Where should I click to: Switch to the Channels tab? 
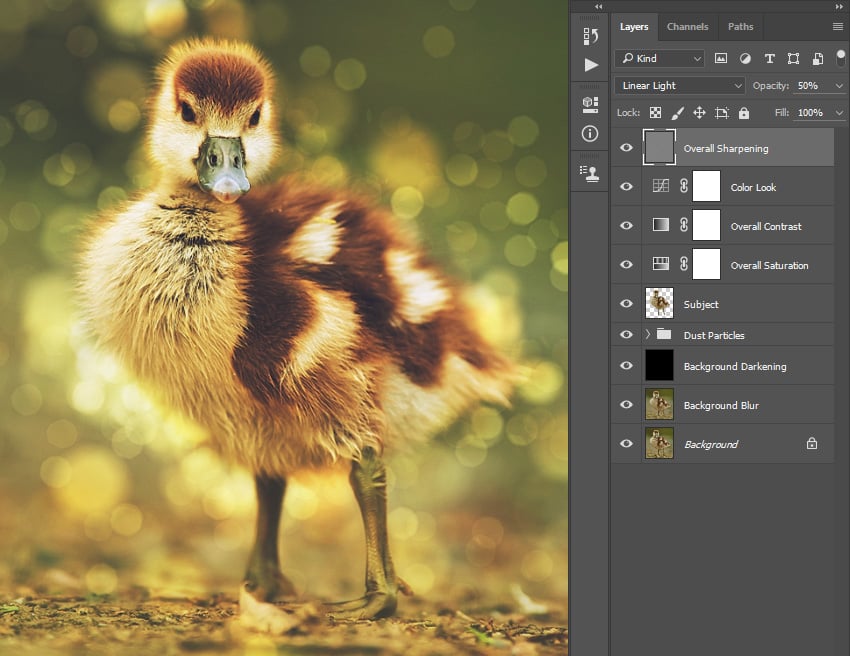pos(688,27)
